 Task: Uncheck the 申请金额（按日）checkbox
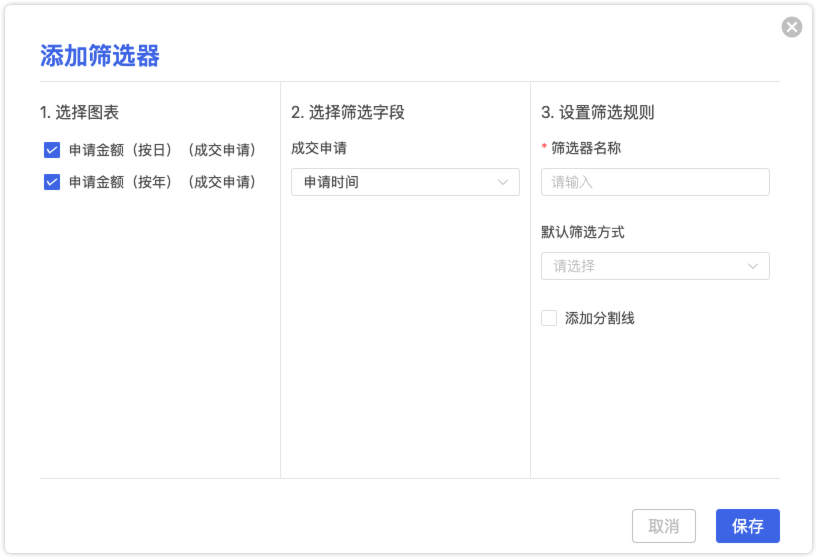point(52,150)
